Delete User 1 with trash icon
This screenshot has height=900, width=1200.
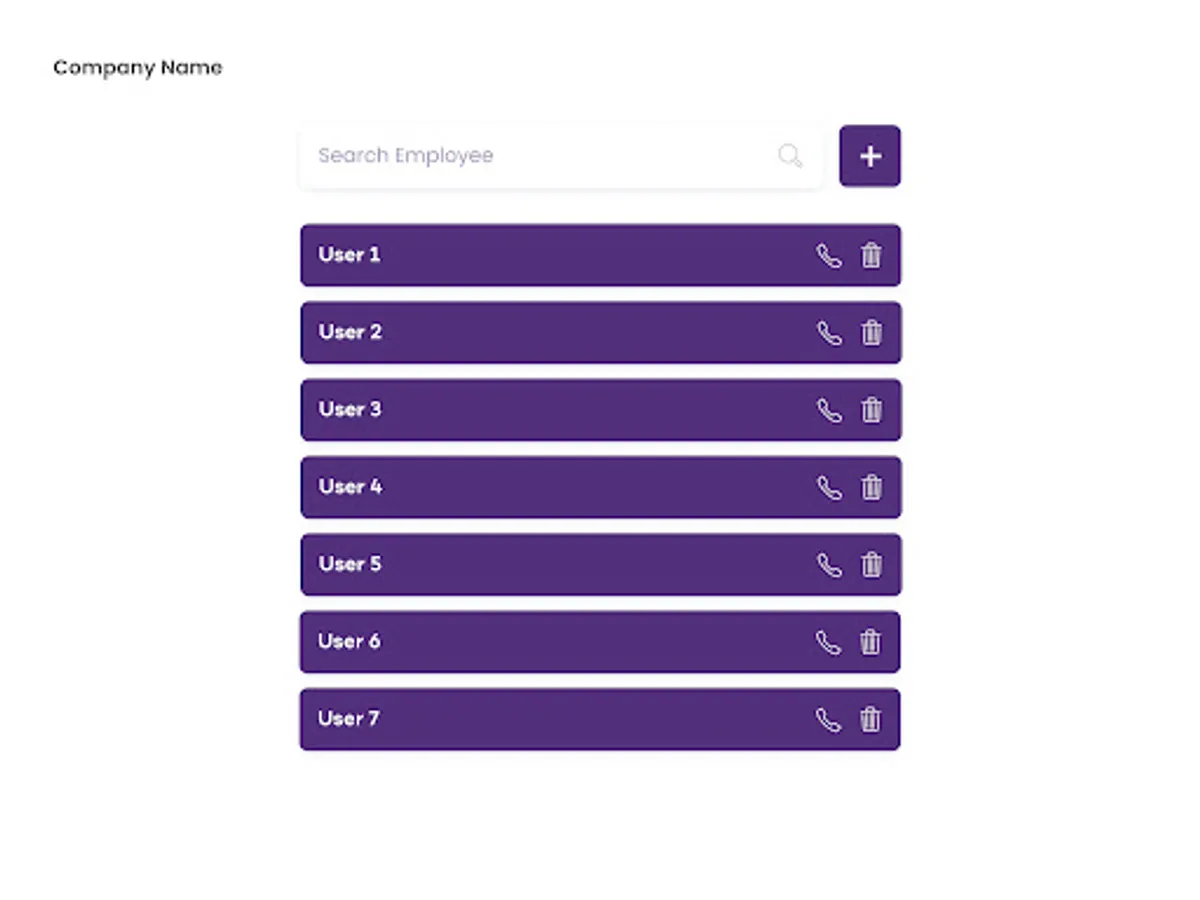871,256
